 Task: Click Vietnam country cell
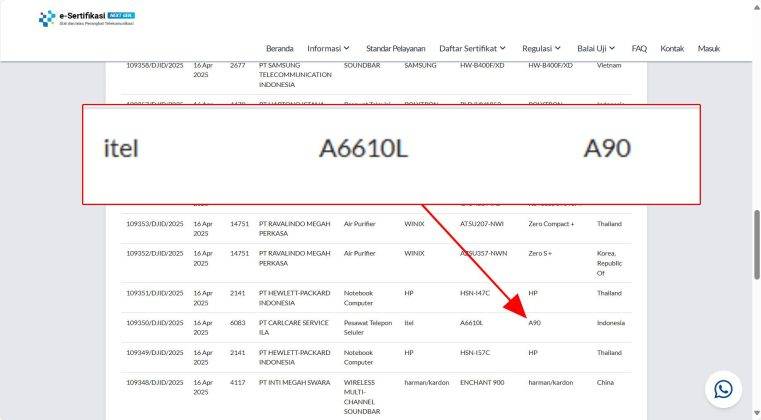click(609, 65)
